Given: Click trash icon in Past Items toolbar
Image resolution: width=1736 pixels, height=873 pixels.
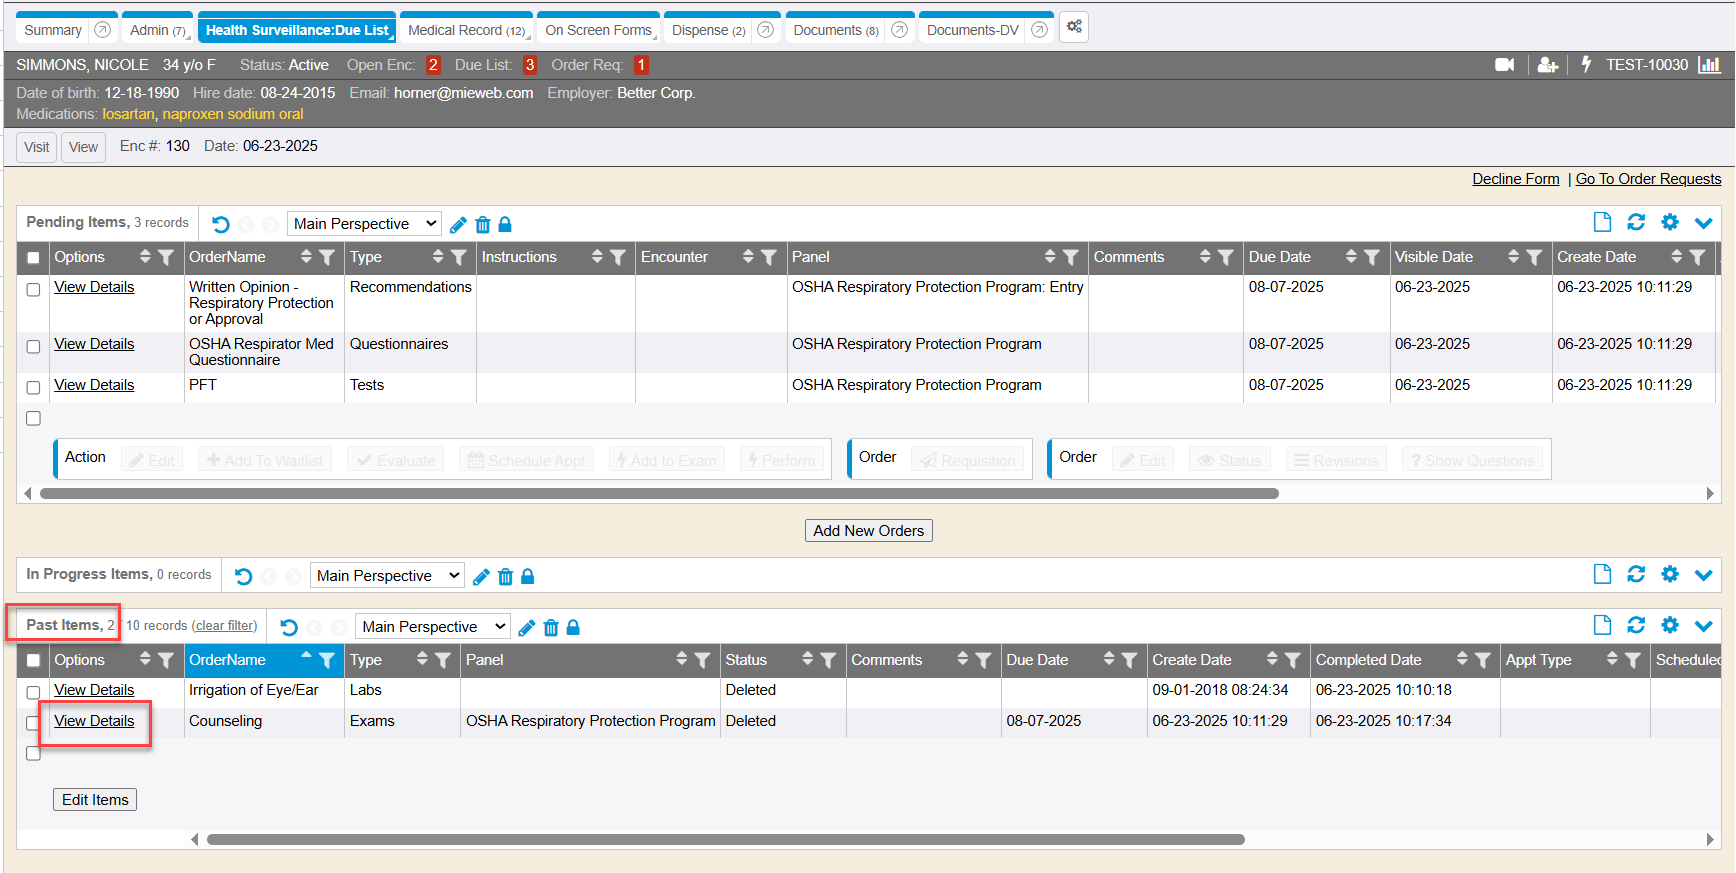Looking at the screenshot, I should [551, 628].
